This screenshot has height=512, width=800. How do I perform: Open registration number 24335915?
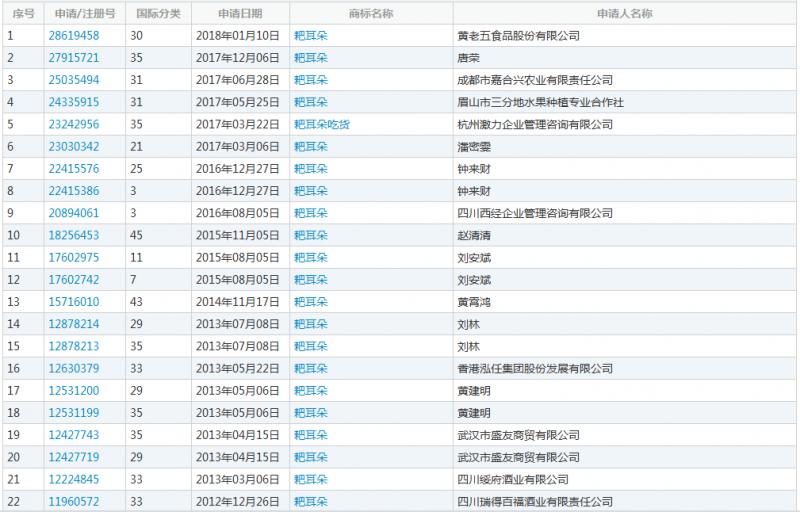click(x=73, y=102)
